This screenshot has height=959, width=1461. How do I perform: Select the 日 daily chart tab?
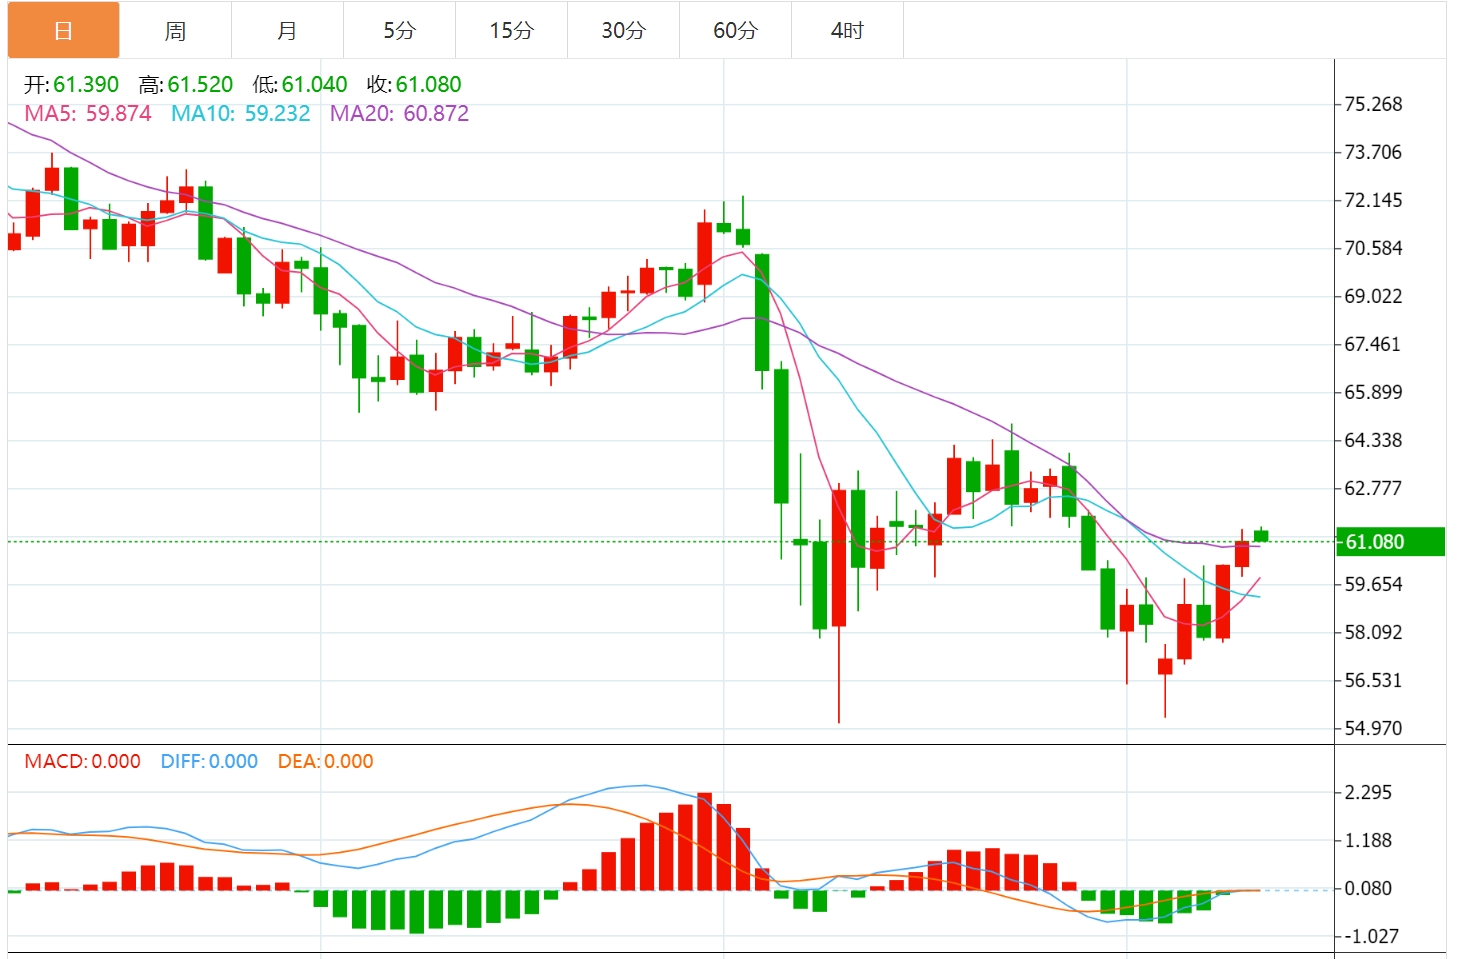click(63, 30)
